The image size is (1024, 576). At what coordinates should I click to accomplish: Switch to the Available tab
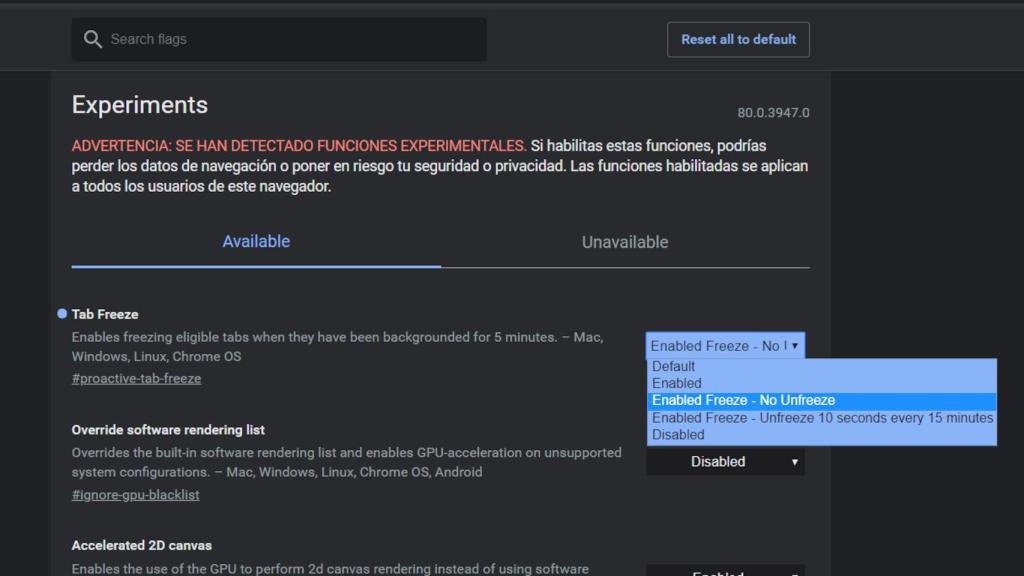(256, 242)
